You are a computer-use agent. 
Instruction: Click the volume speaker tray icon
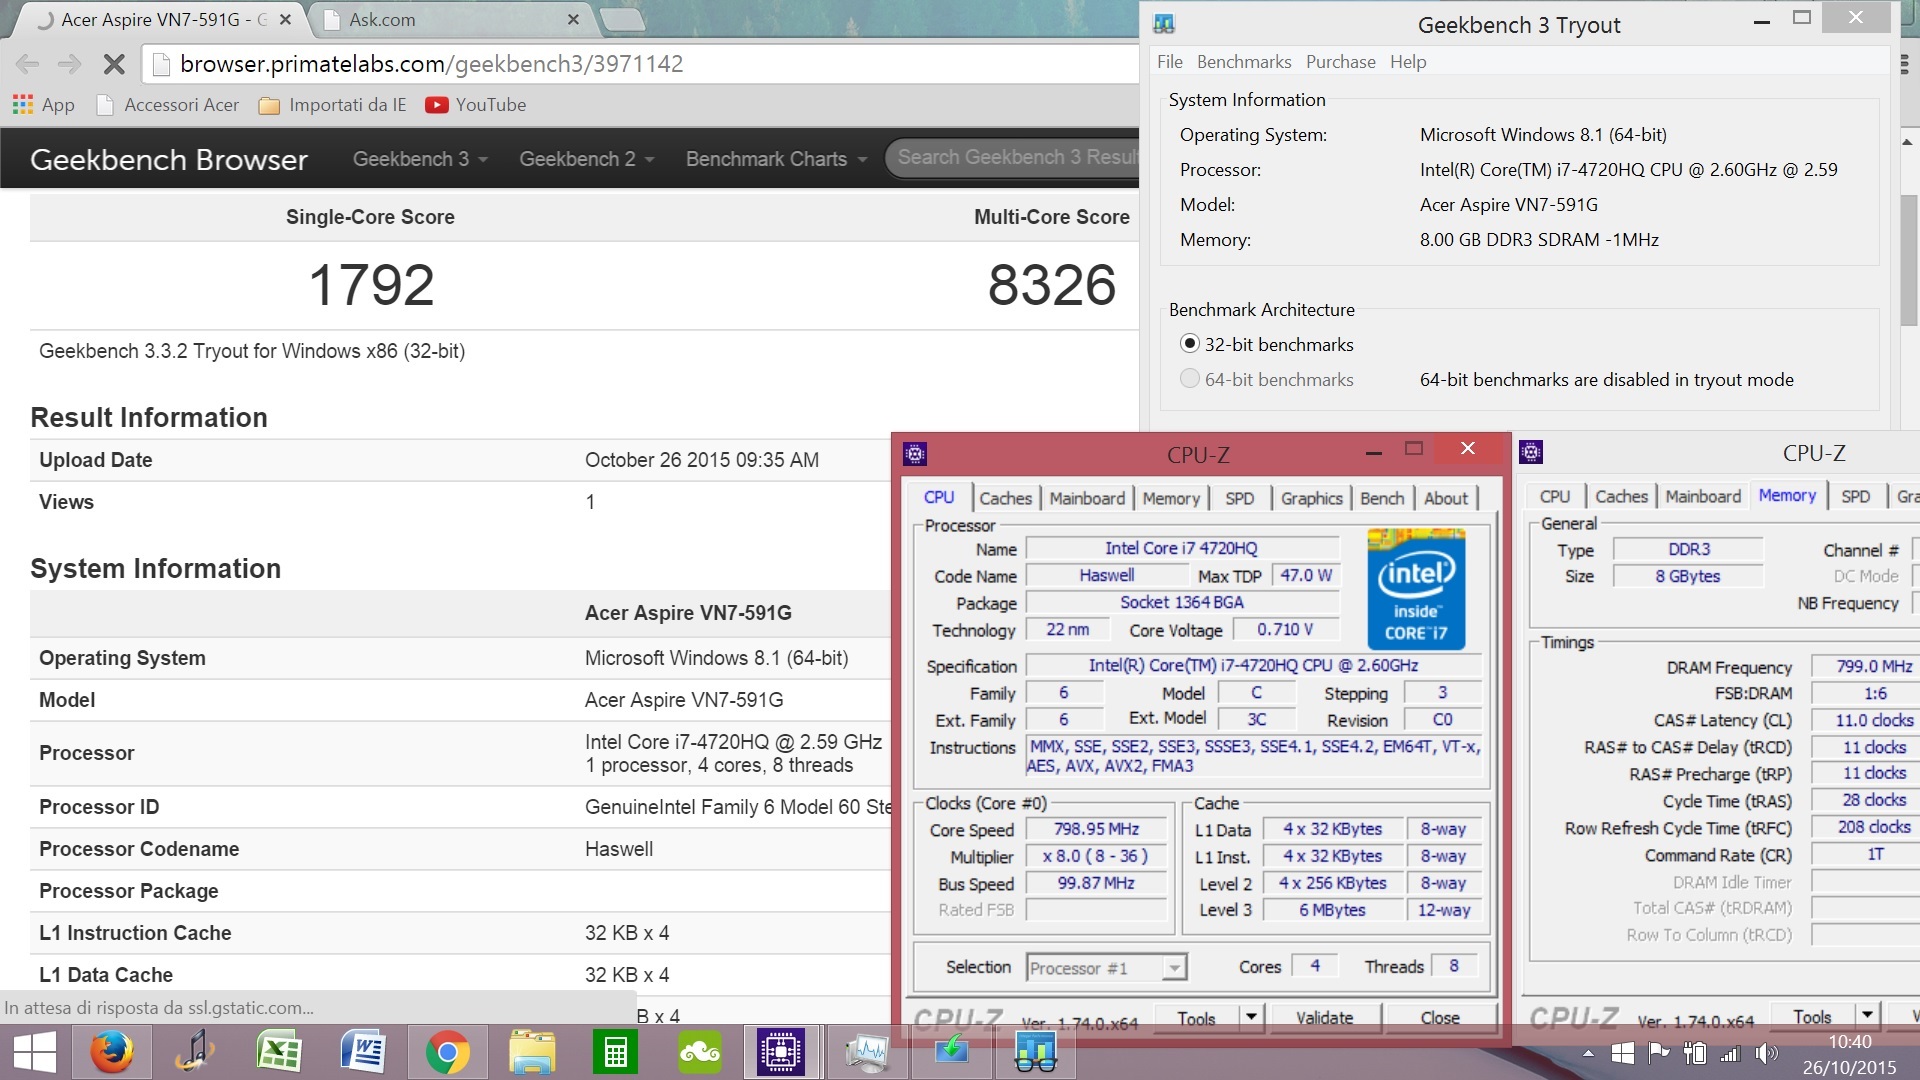click(1766, 1053)
